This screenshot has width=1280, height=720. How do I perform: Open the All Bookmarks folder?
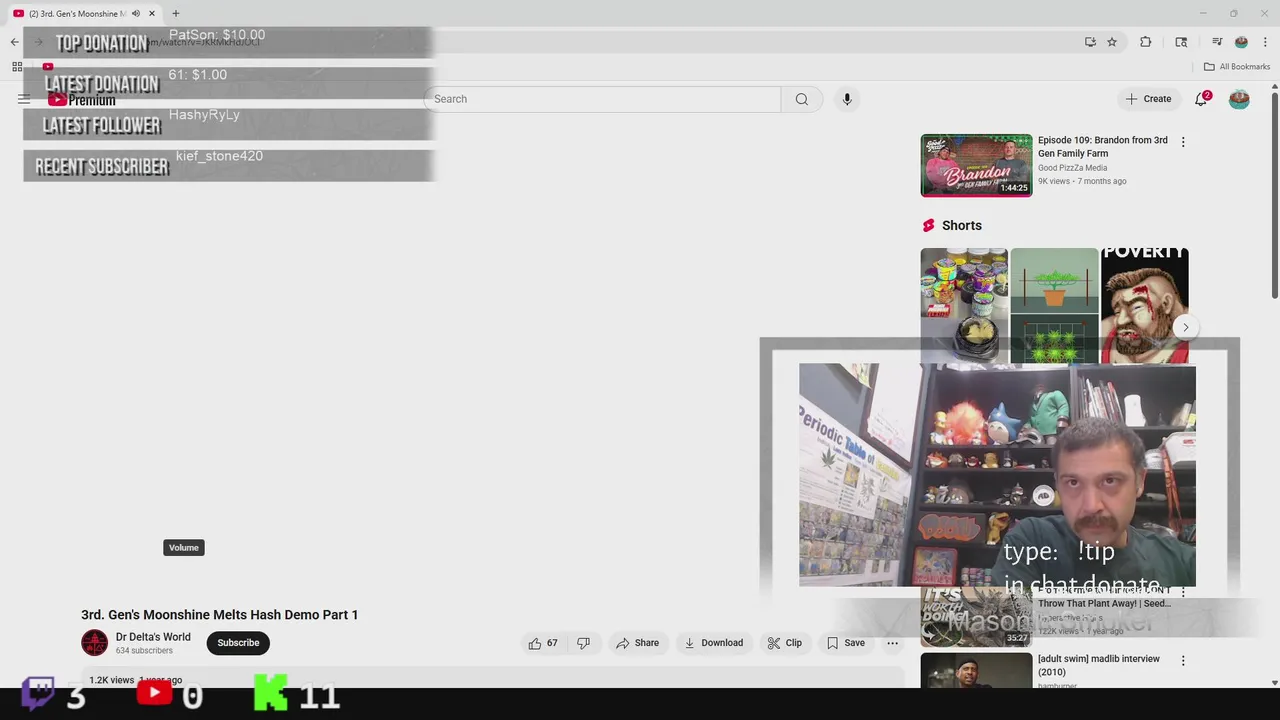(1237, 67)
